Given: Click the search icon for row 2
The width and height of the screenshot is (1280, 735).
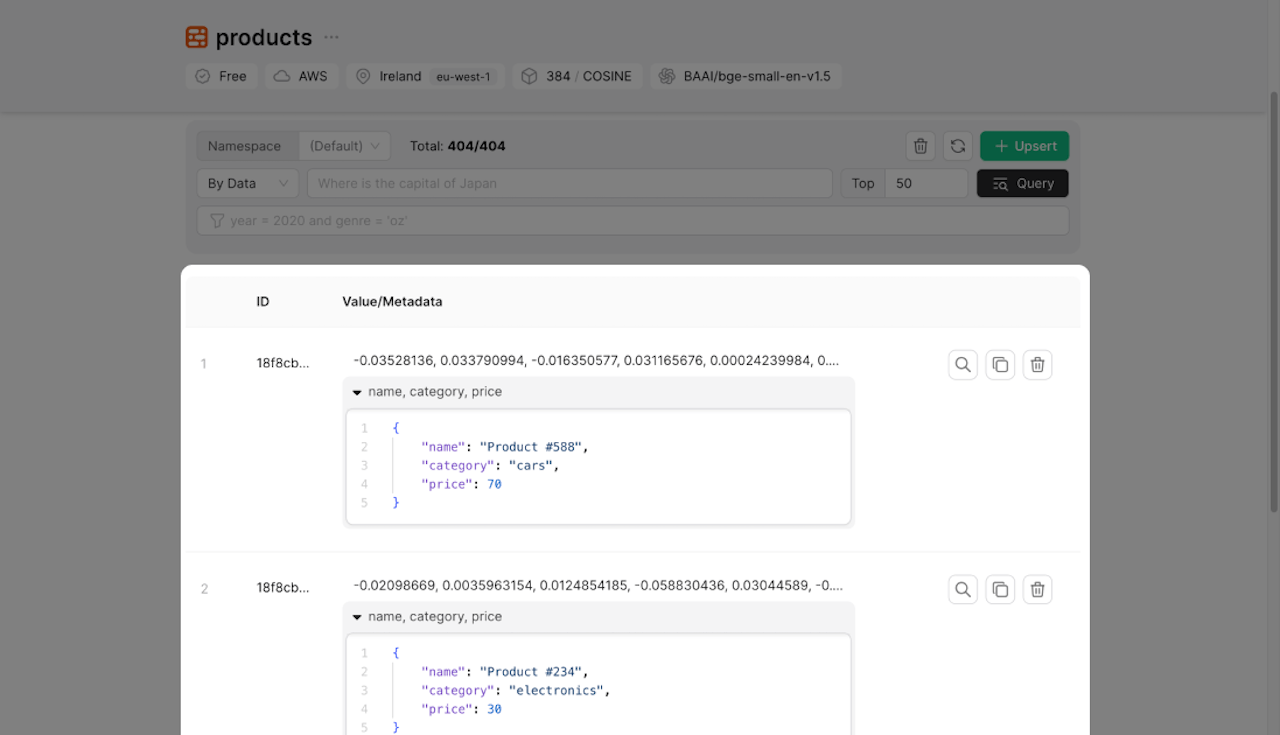Looking at the screenshot, I should [x=962, y=590].
